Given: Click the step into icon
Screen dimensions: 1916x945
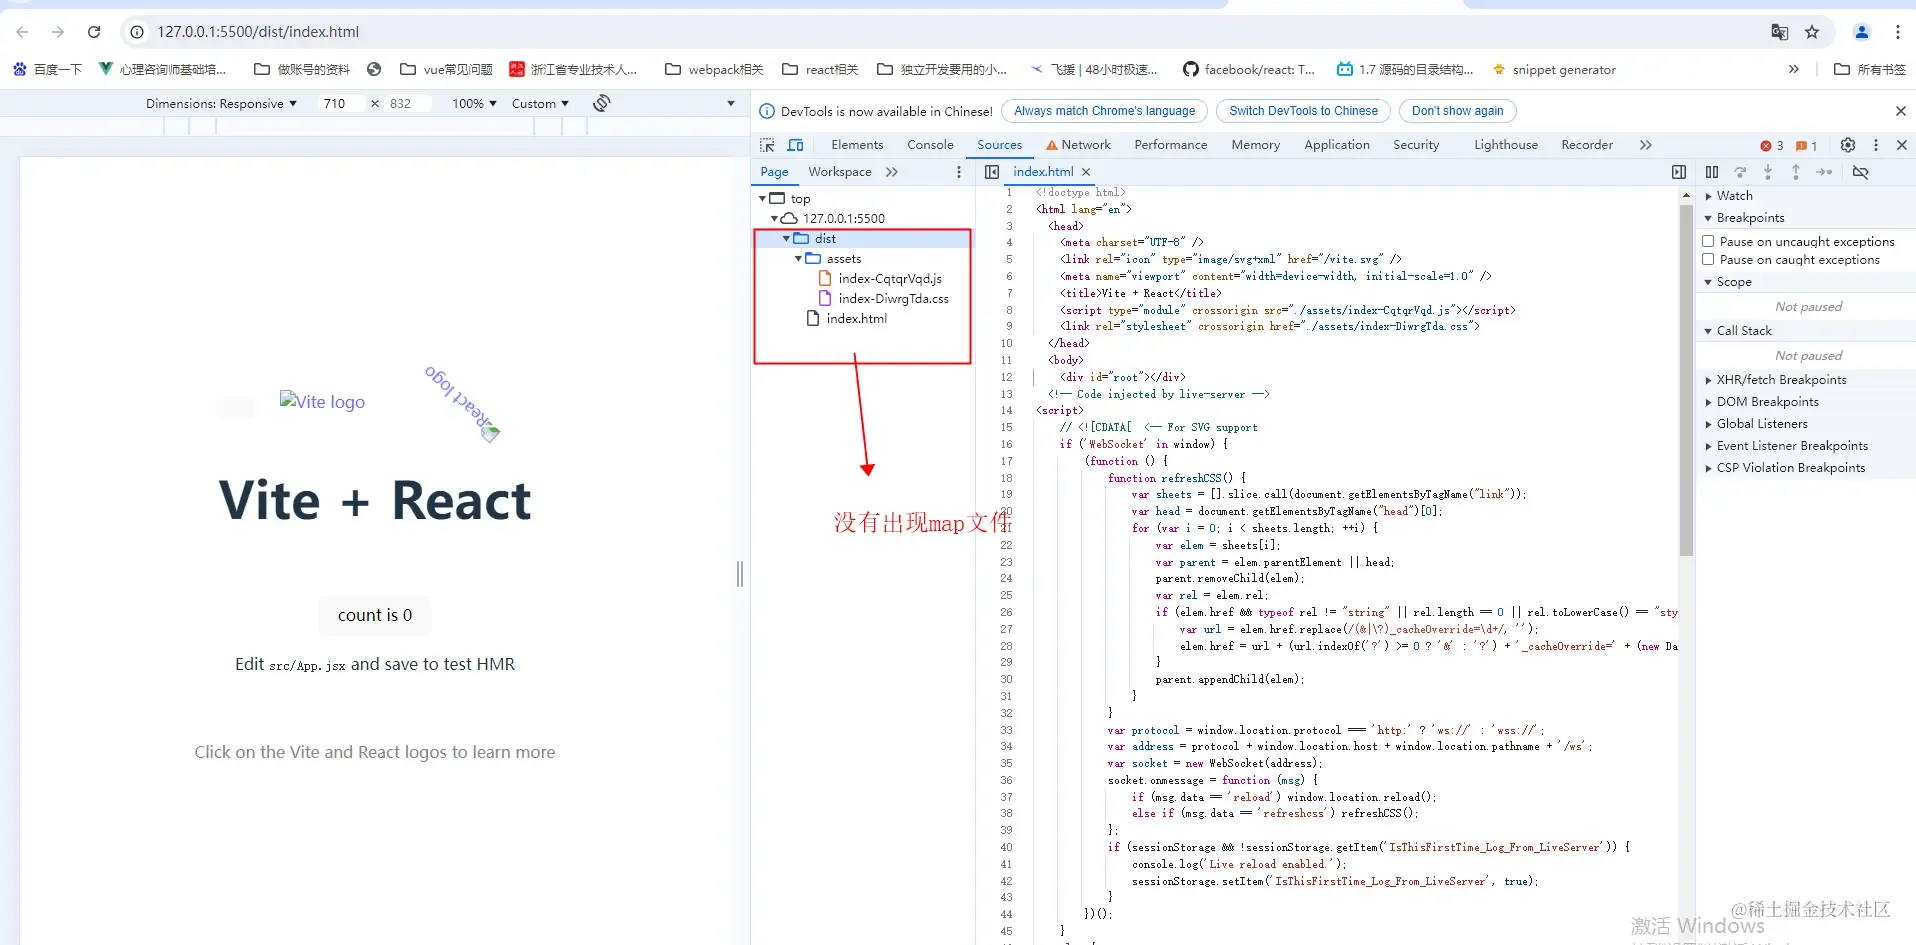Looking at the screenshot, I should 1768,172.
